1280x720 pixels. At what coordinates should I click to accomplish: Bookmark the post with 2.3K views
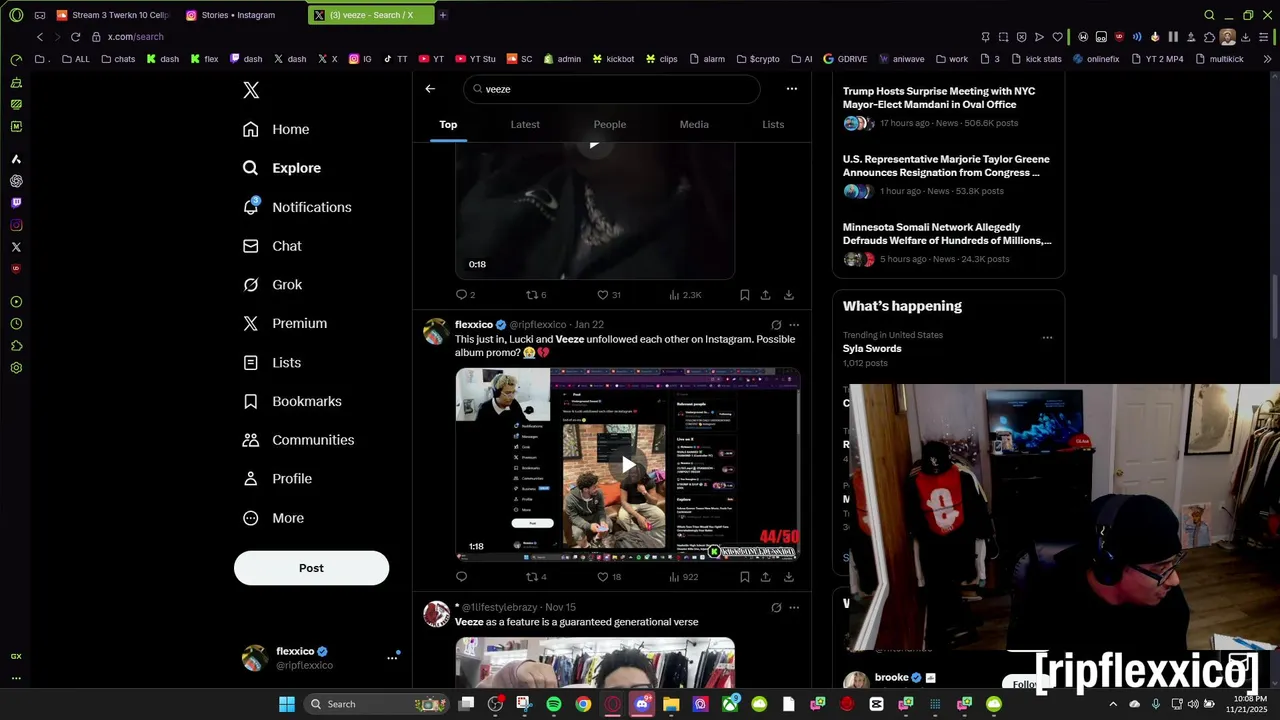point(745,295)
